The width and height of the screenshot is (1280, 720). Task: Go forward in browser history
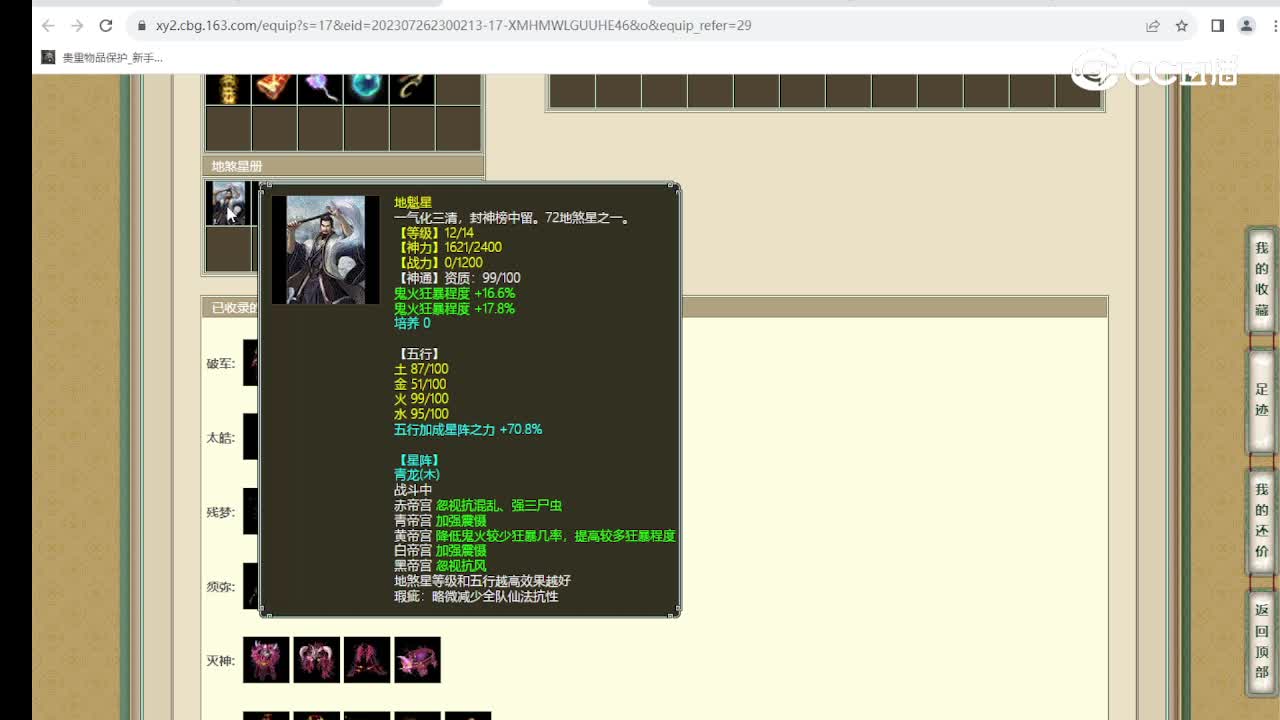pyautogui.click(x=77, y=25)
